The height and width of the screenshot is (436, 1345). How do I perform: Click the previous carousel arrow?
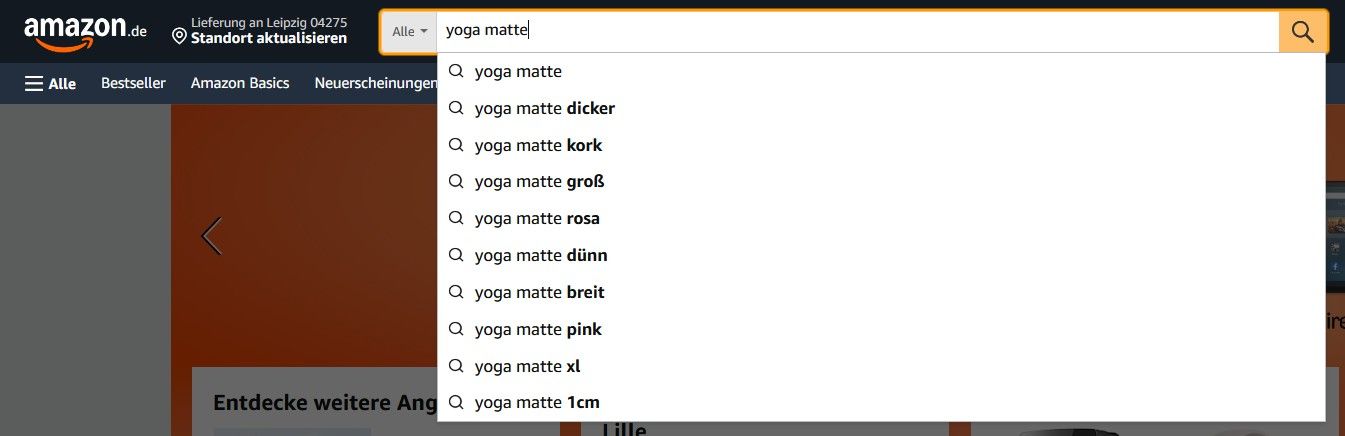coord(211,236)
